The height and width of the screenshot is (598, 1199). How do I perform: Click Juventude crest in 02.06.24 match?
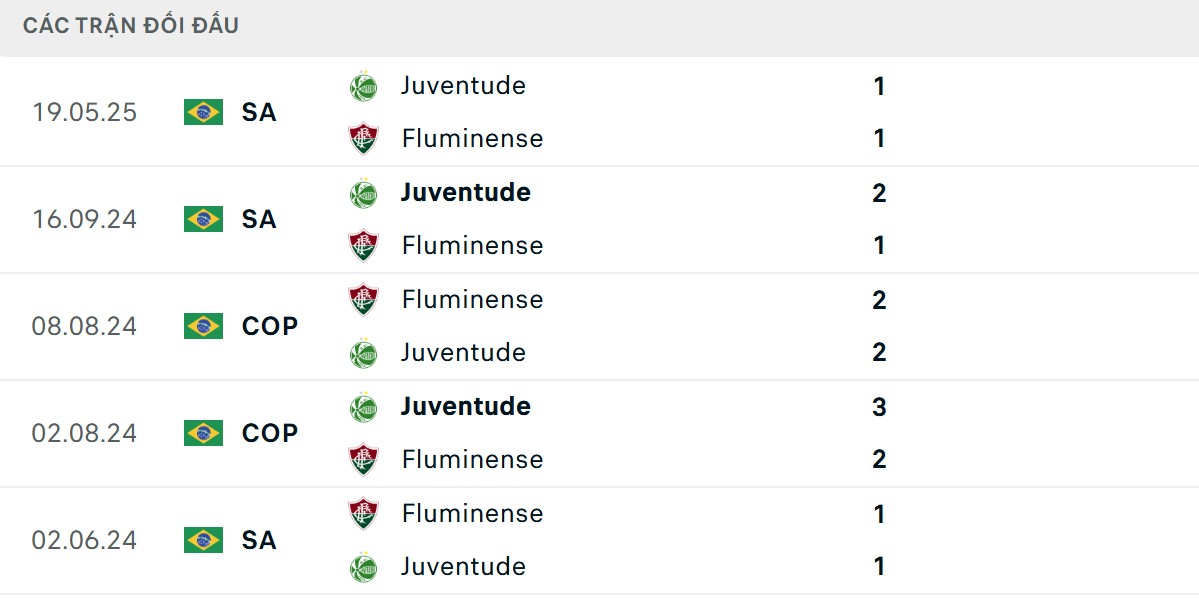point(364,567)
